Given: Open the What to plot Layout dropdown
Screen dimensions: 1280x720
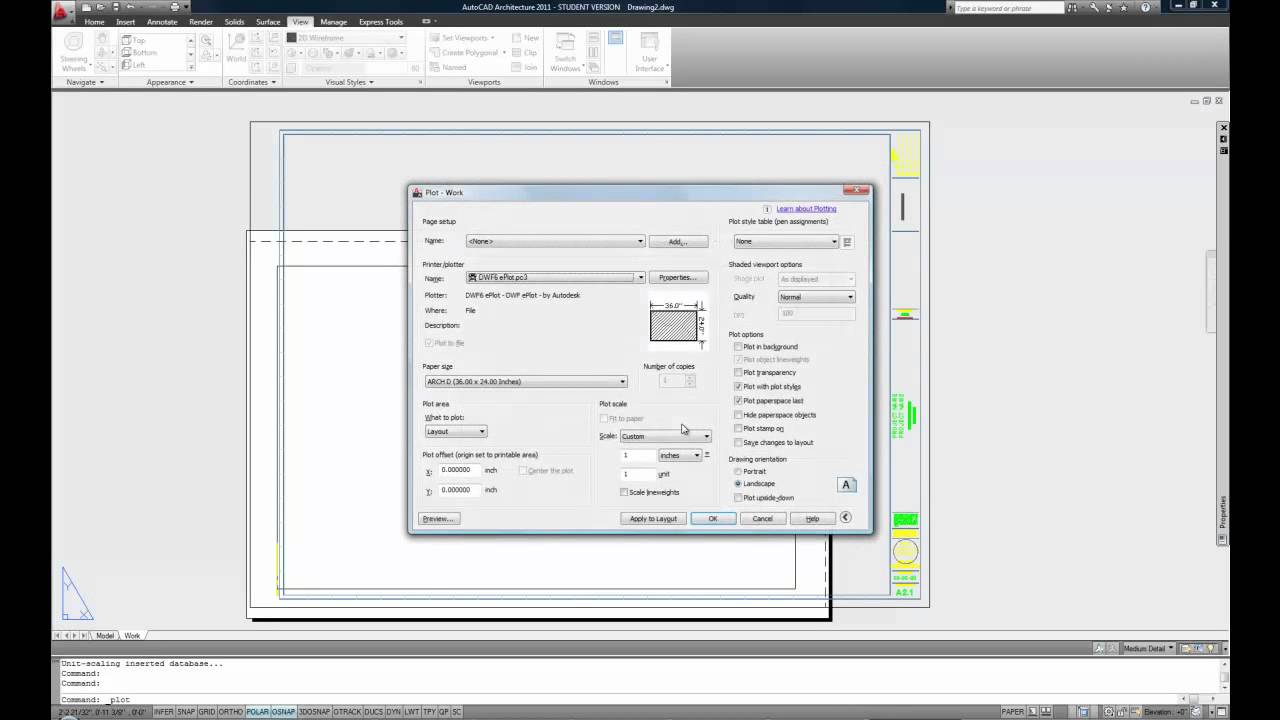Looking at the screenshot, I should (456, 432).
